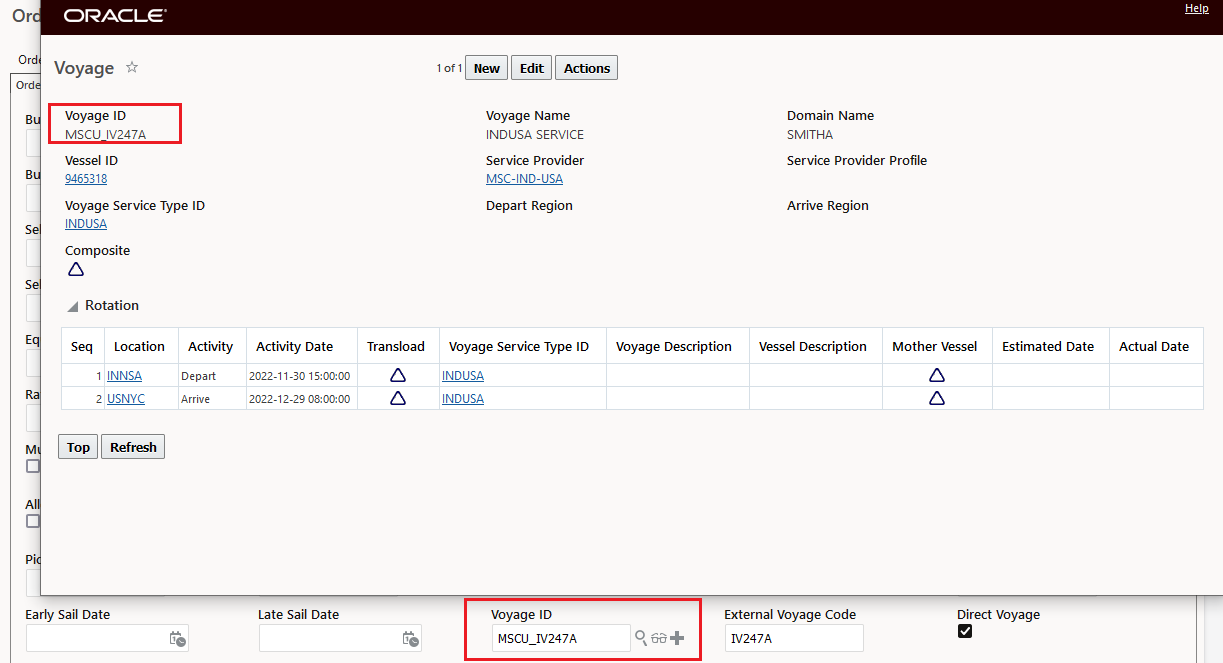Open USNYC location link
Image resolution: width=1223 pixels, height=663 pixels.
(126, 399)
